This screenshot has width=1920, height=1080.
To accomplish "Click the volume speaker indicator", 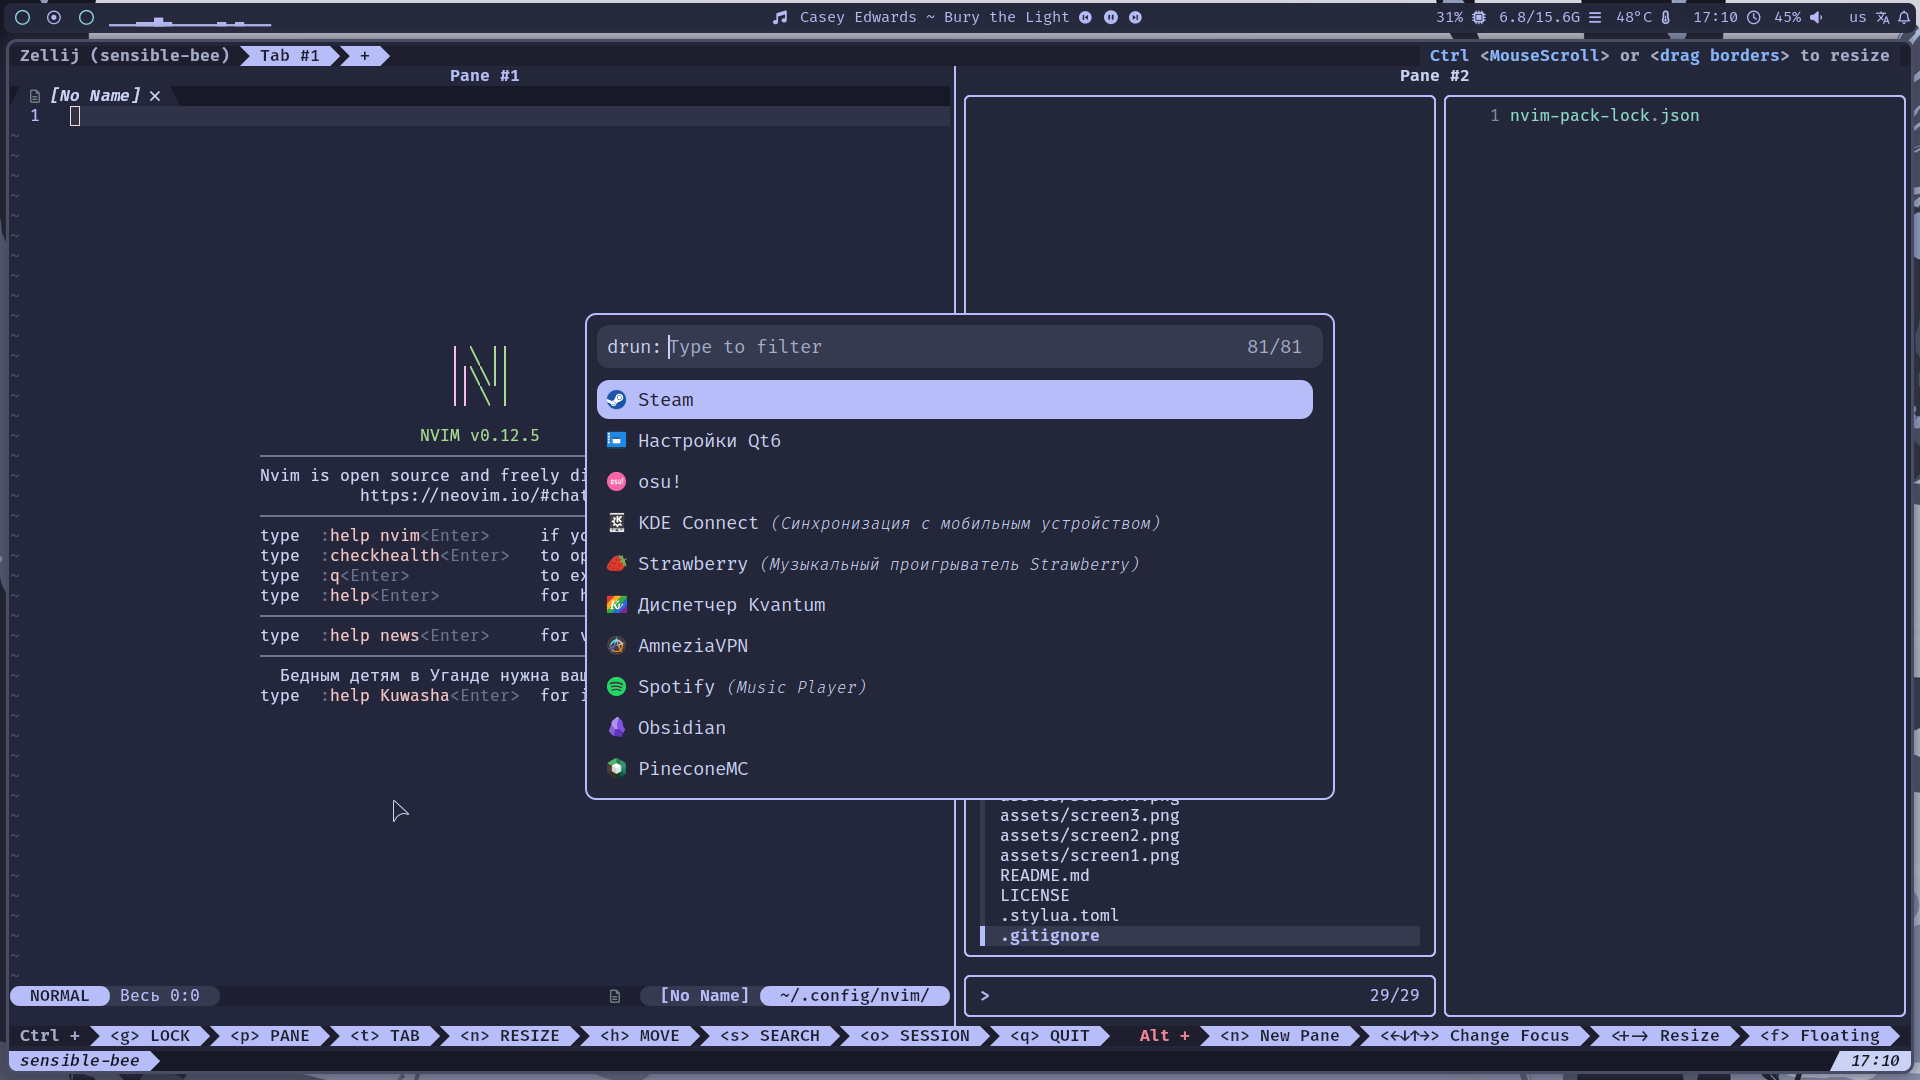I will (1816, 17).
